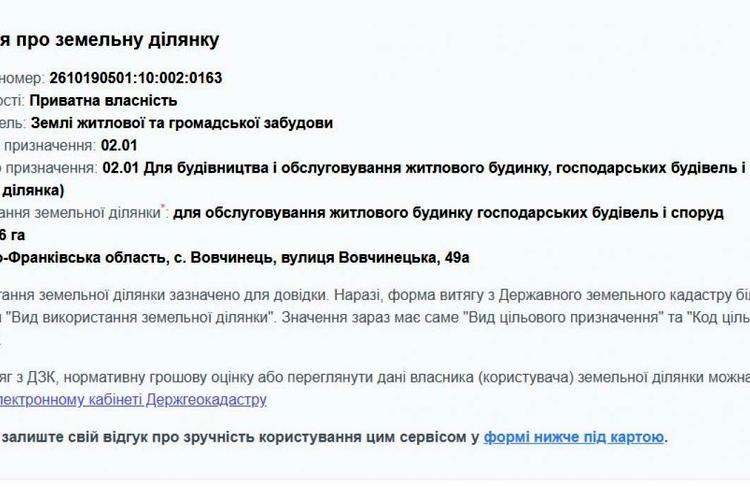Click cadastral number 2610190501:10:002:0163
The width and height of the screenshot is (750, 500).
(136, 78)
